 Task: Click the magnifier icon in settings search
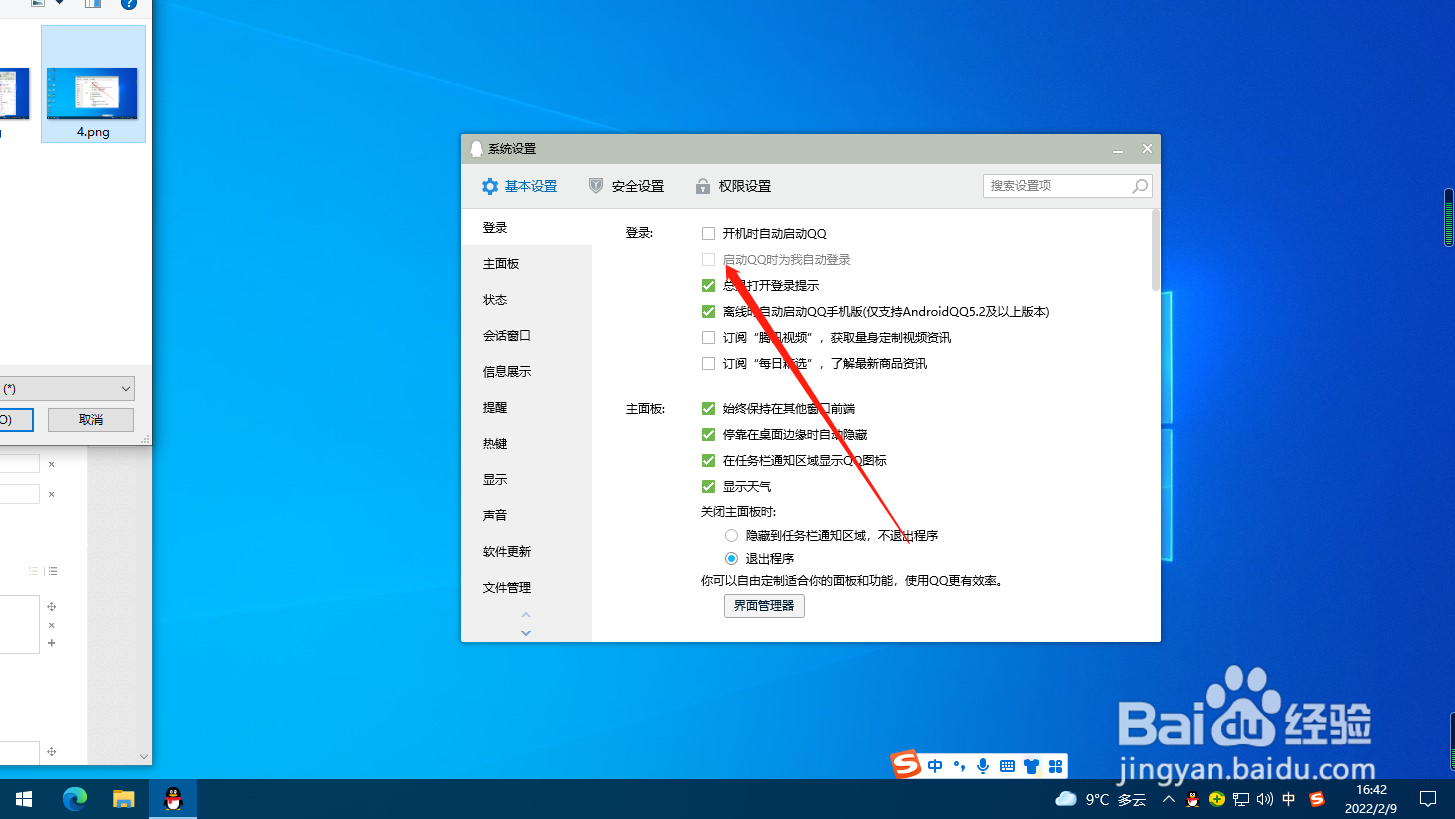pyautogui.click(x=1140, y=186)
